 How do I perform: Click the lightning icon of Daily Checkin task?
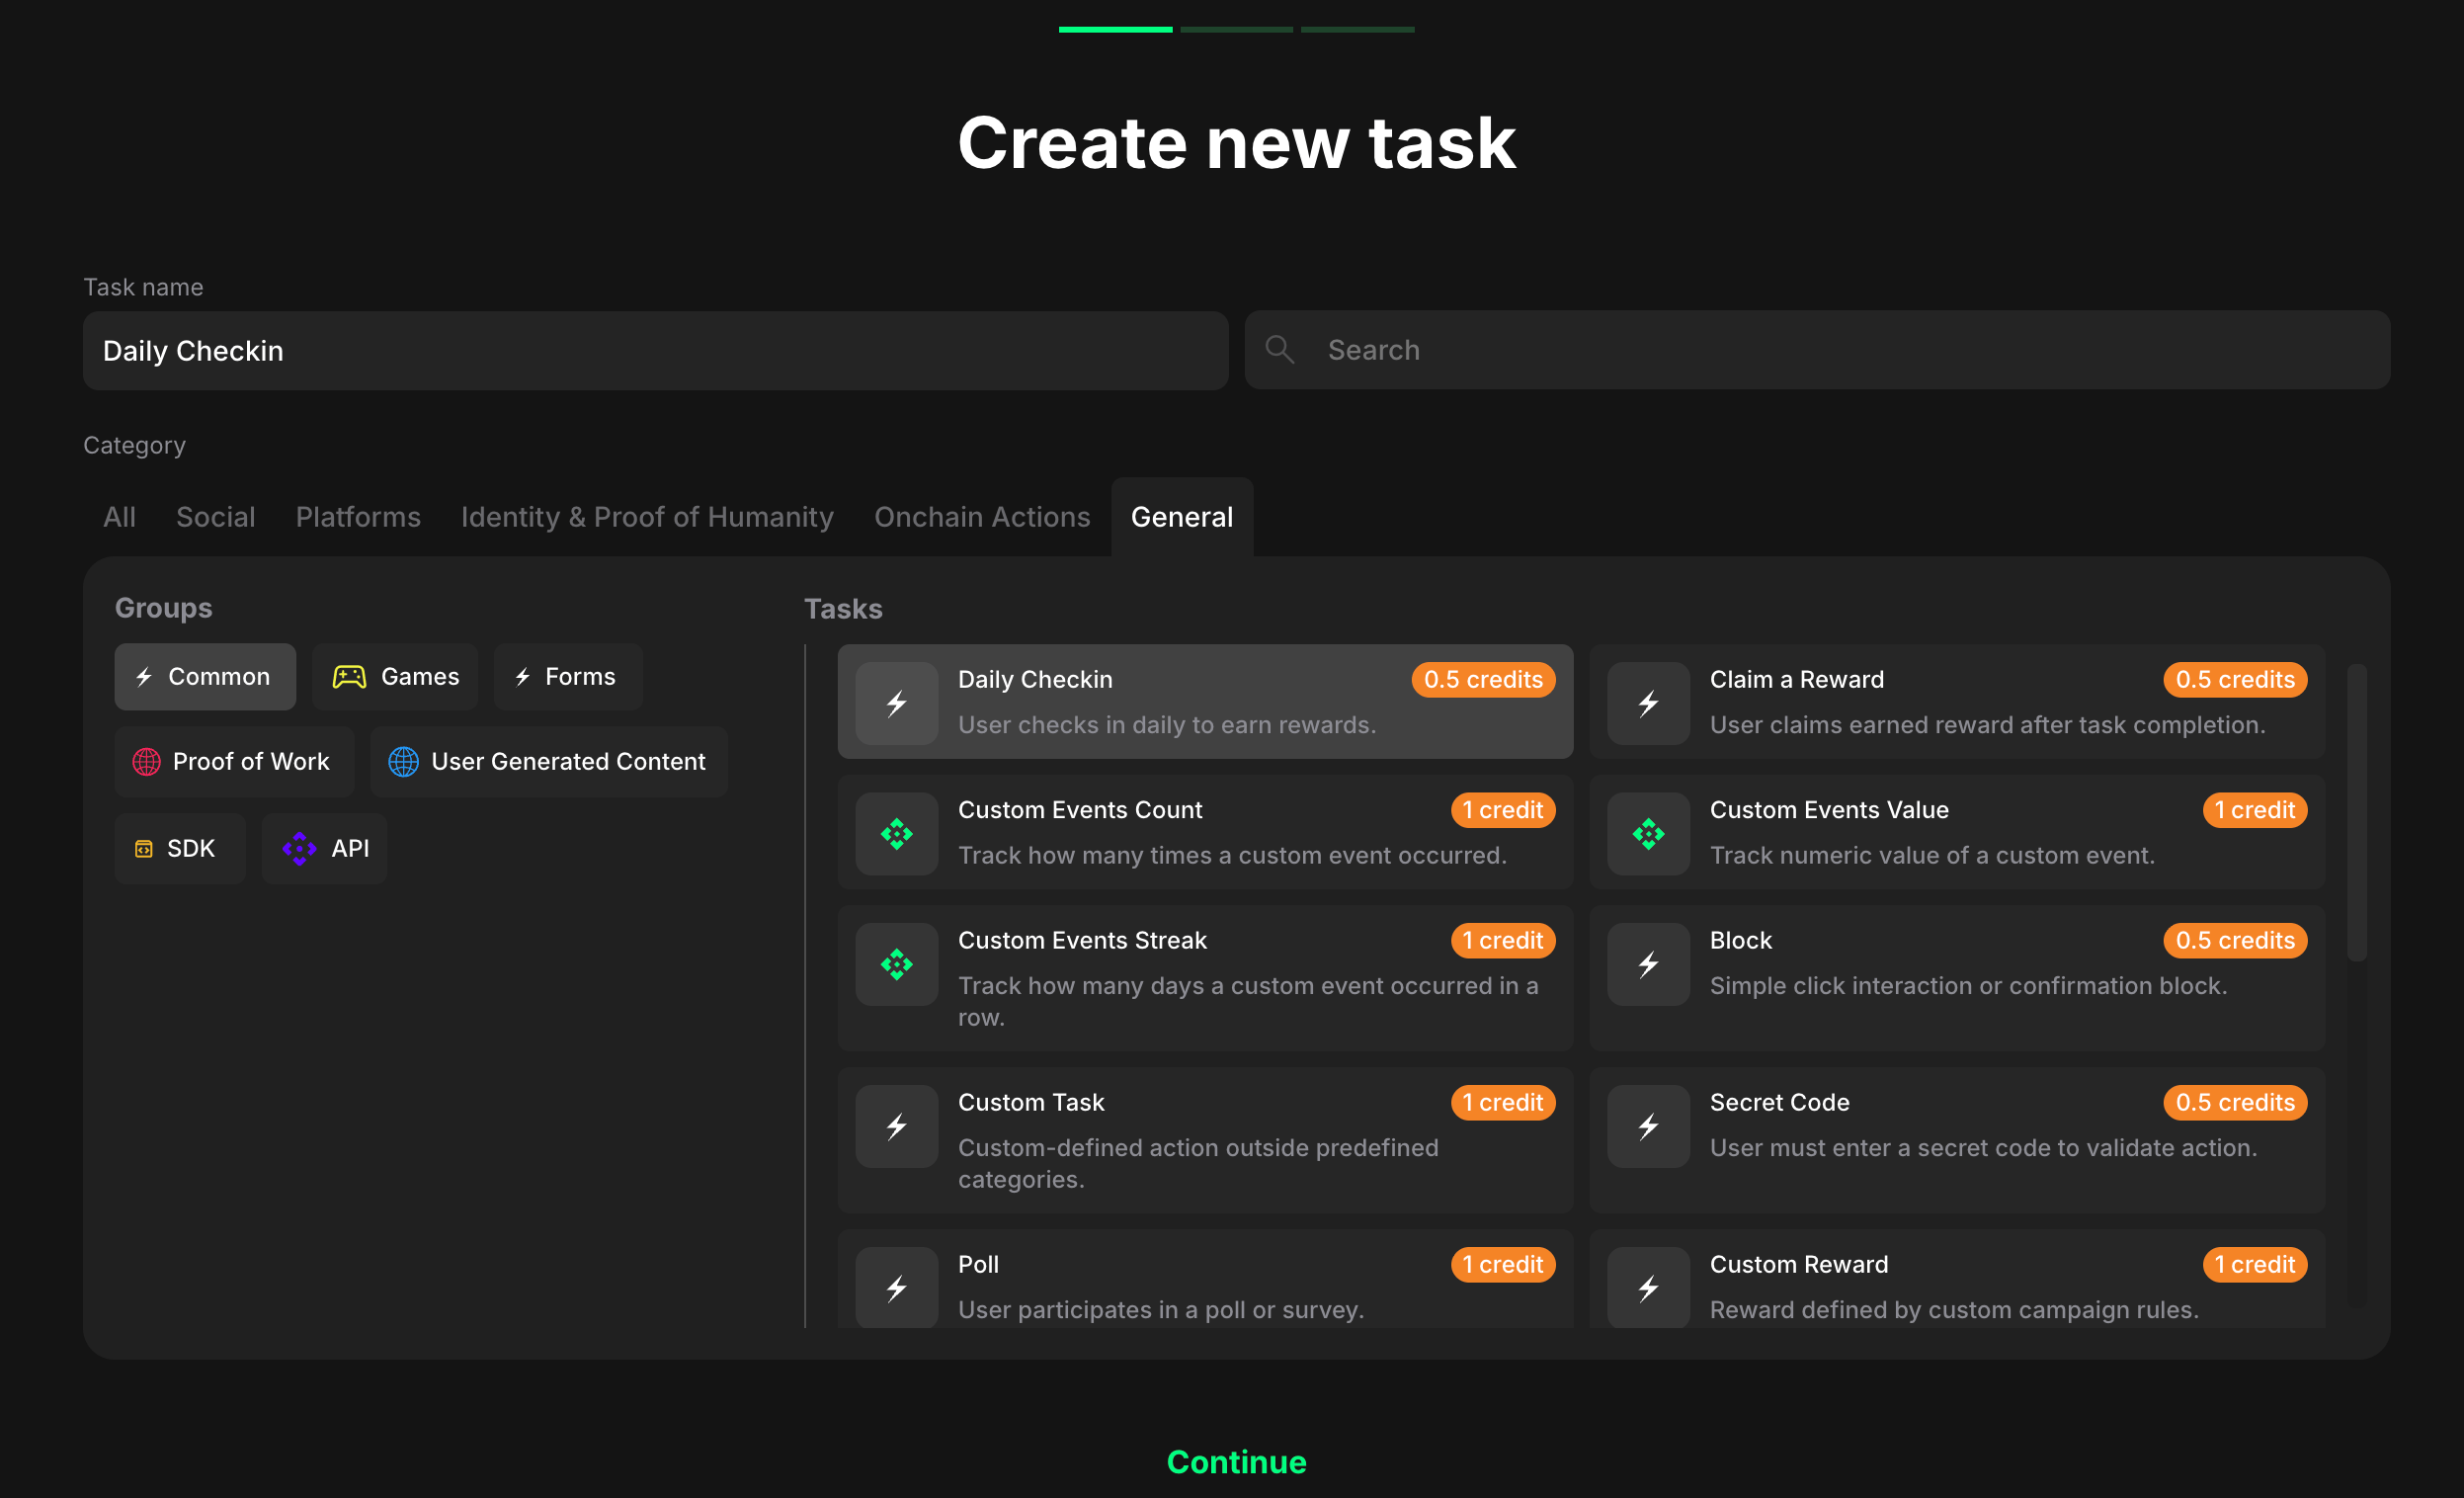(896, 703)
